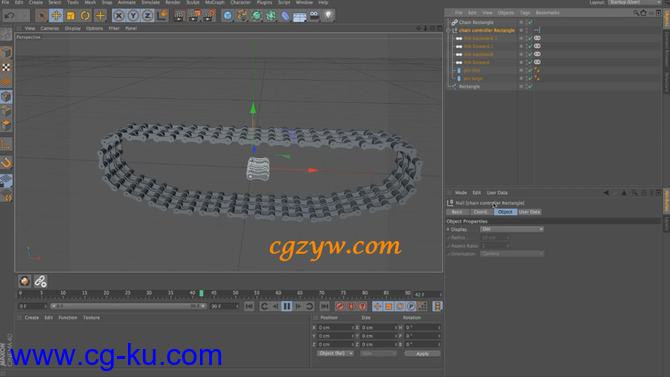Click the timeline preview range slider bar

pyautogui.click(x=128, y=306)
